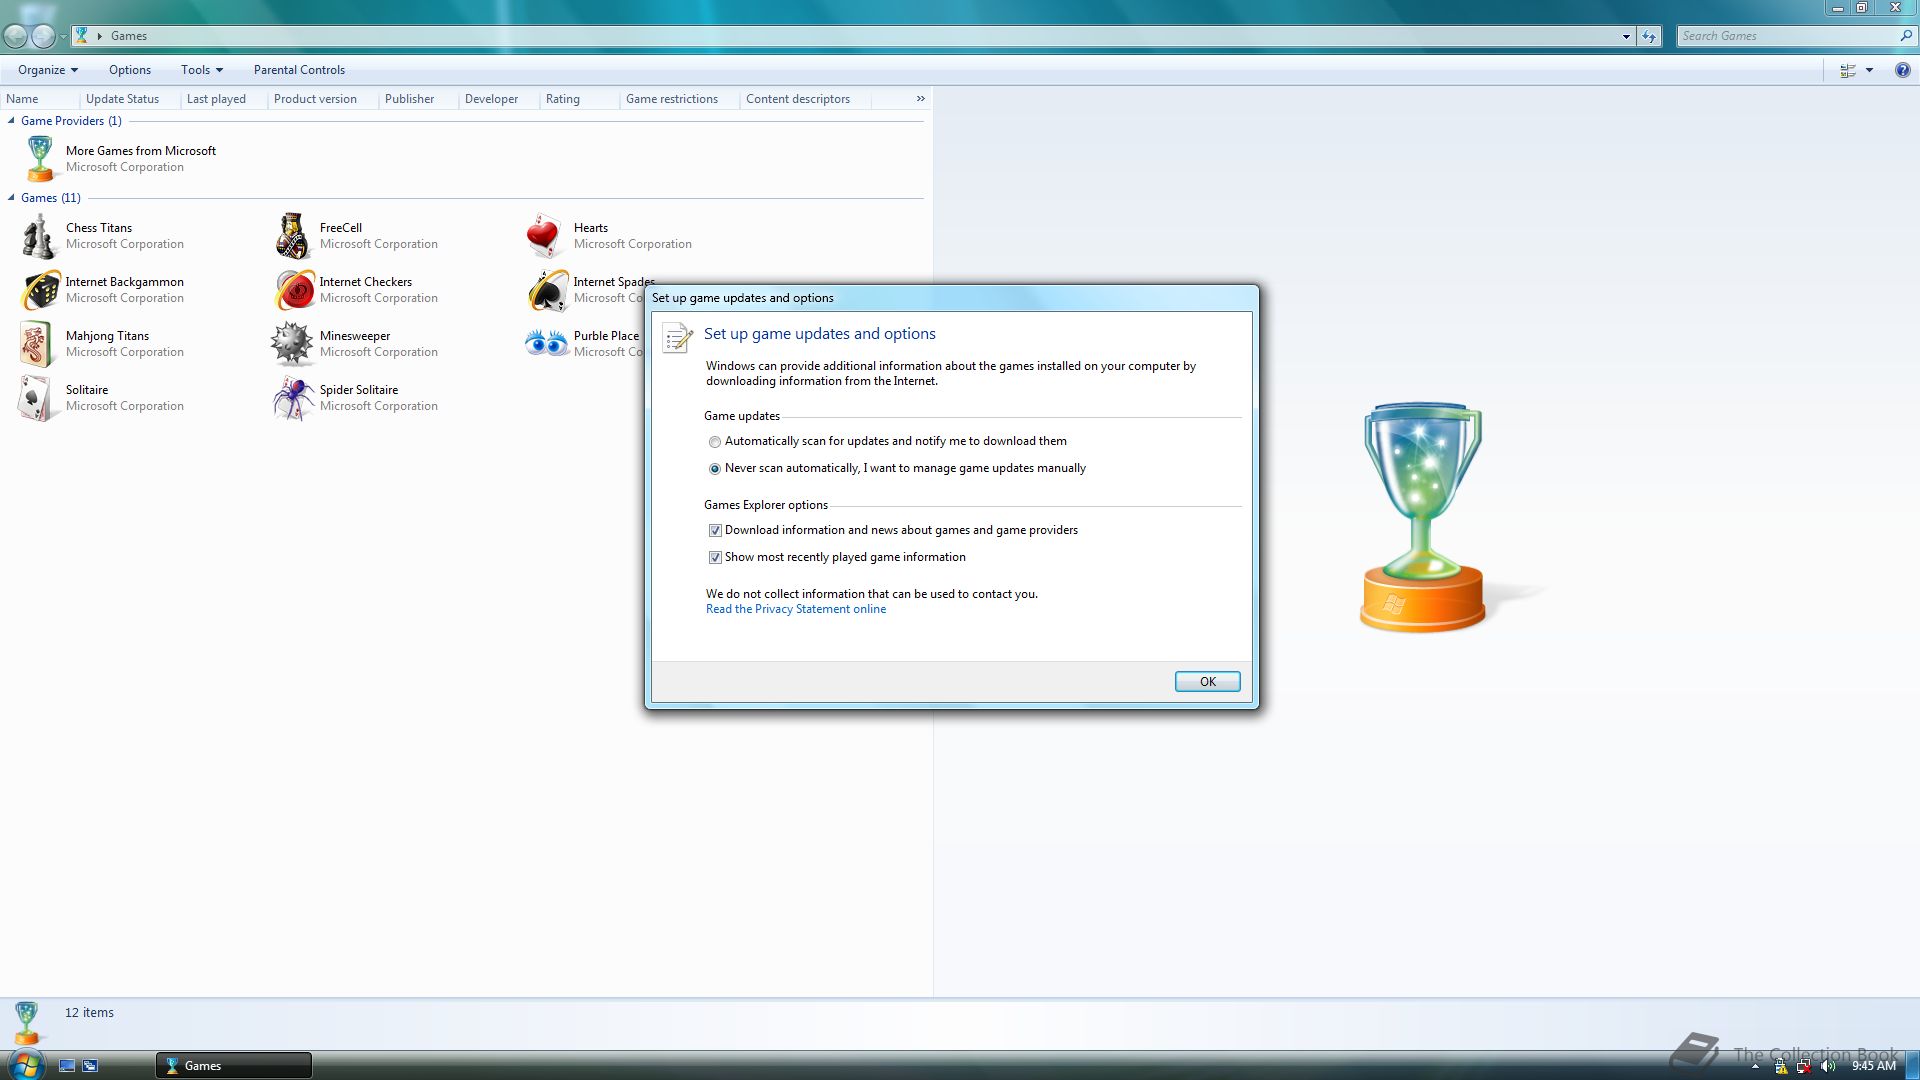
Task: Select the Internet Spades icon
Action: pyautogui.click(x=547, y=290)
